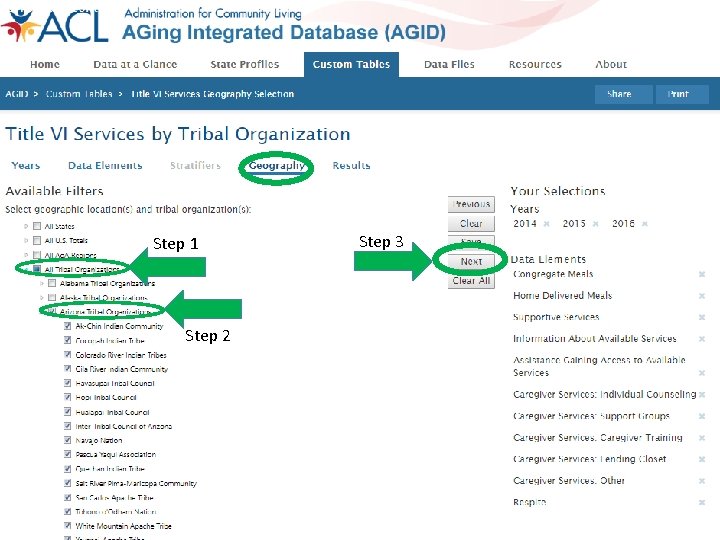This screenshot has width=720, height=540.
Task: Toggle All Tribal Organizations checkbox
Action: [37, 269]
